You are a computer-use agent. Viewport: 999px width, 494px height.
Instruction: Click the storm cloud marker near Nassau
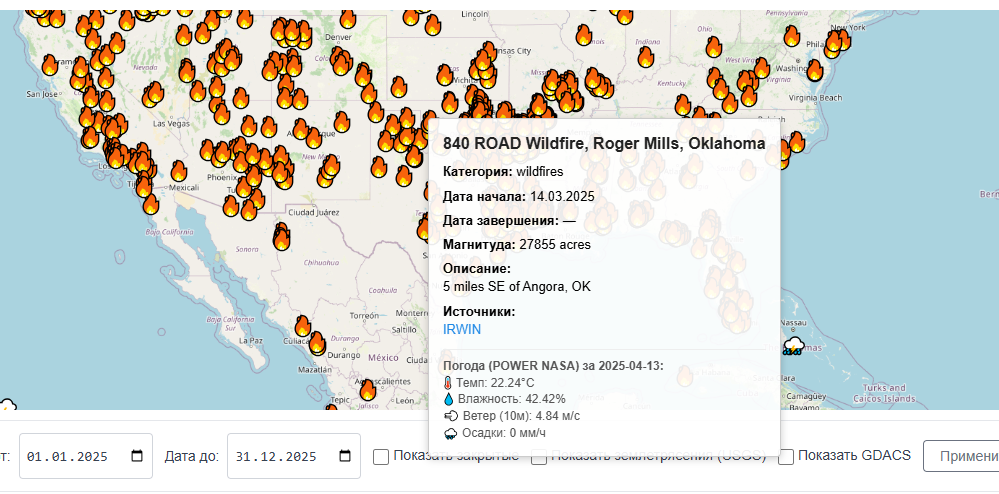794,346
